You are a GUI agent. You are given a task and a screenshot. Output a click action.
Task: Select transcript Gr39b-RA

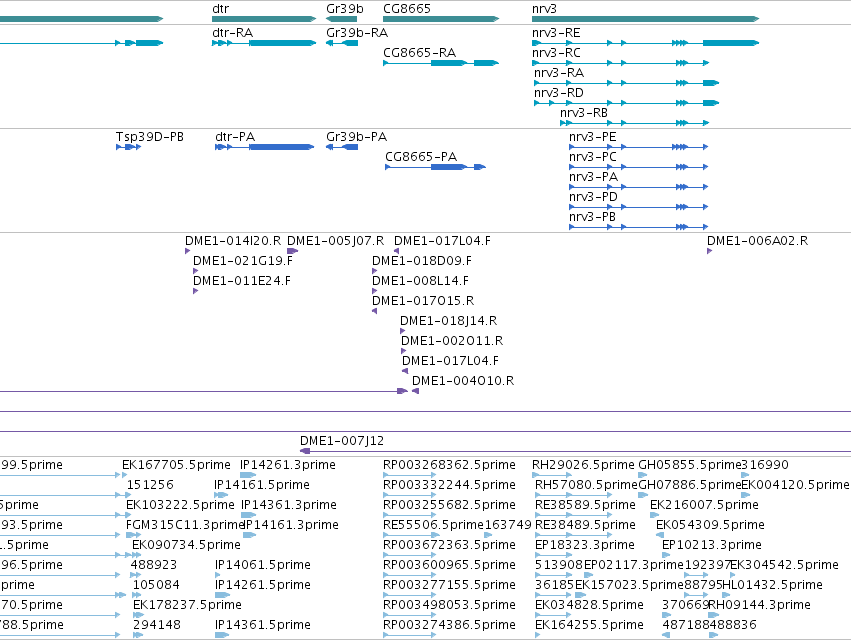357,33
